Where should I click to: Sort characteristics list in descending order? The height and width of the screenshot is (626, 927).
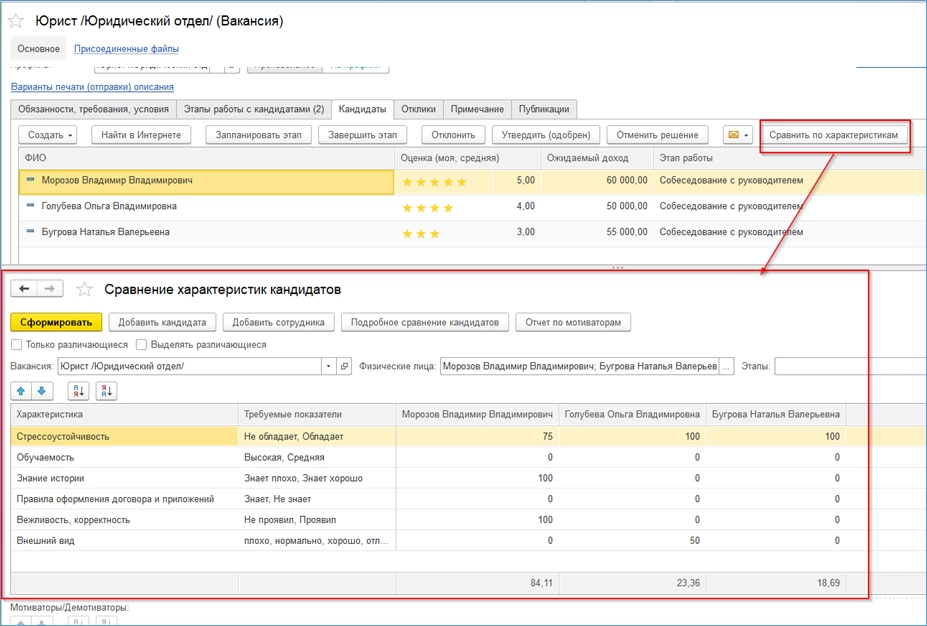(x=106, y=391)
